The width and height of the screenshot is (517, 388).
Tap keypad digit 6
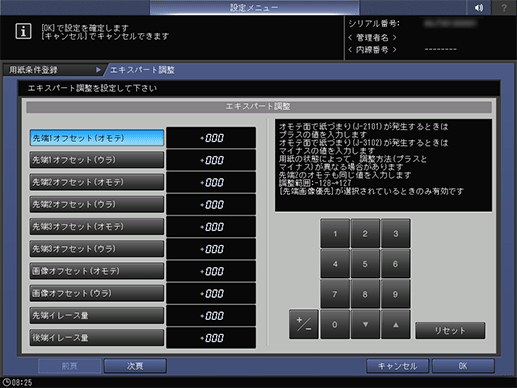[x=396, y=264]
